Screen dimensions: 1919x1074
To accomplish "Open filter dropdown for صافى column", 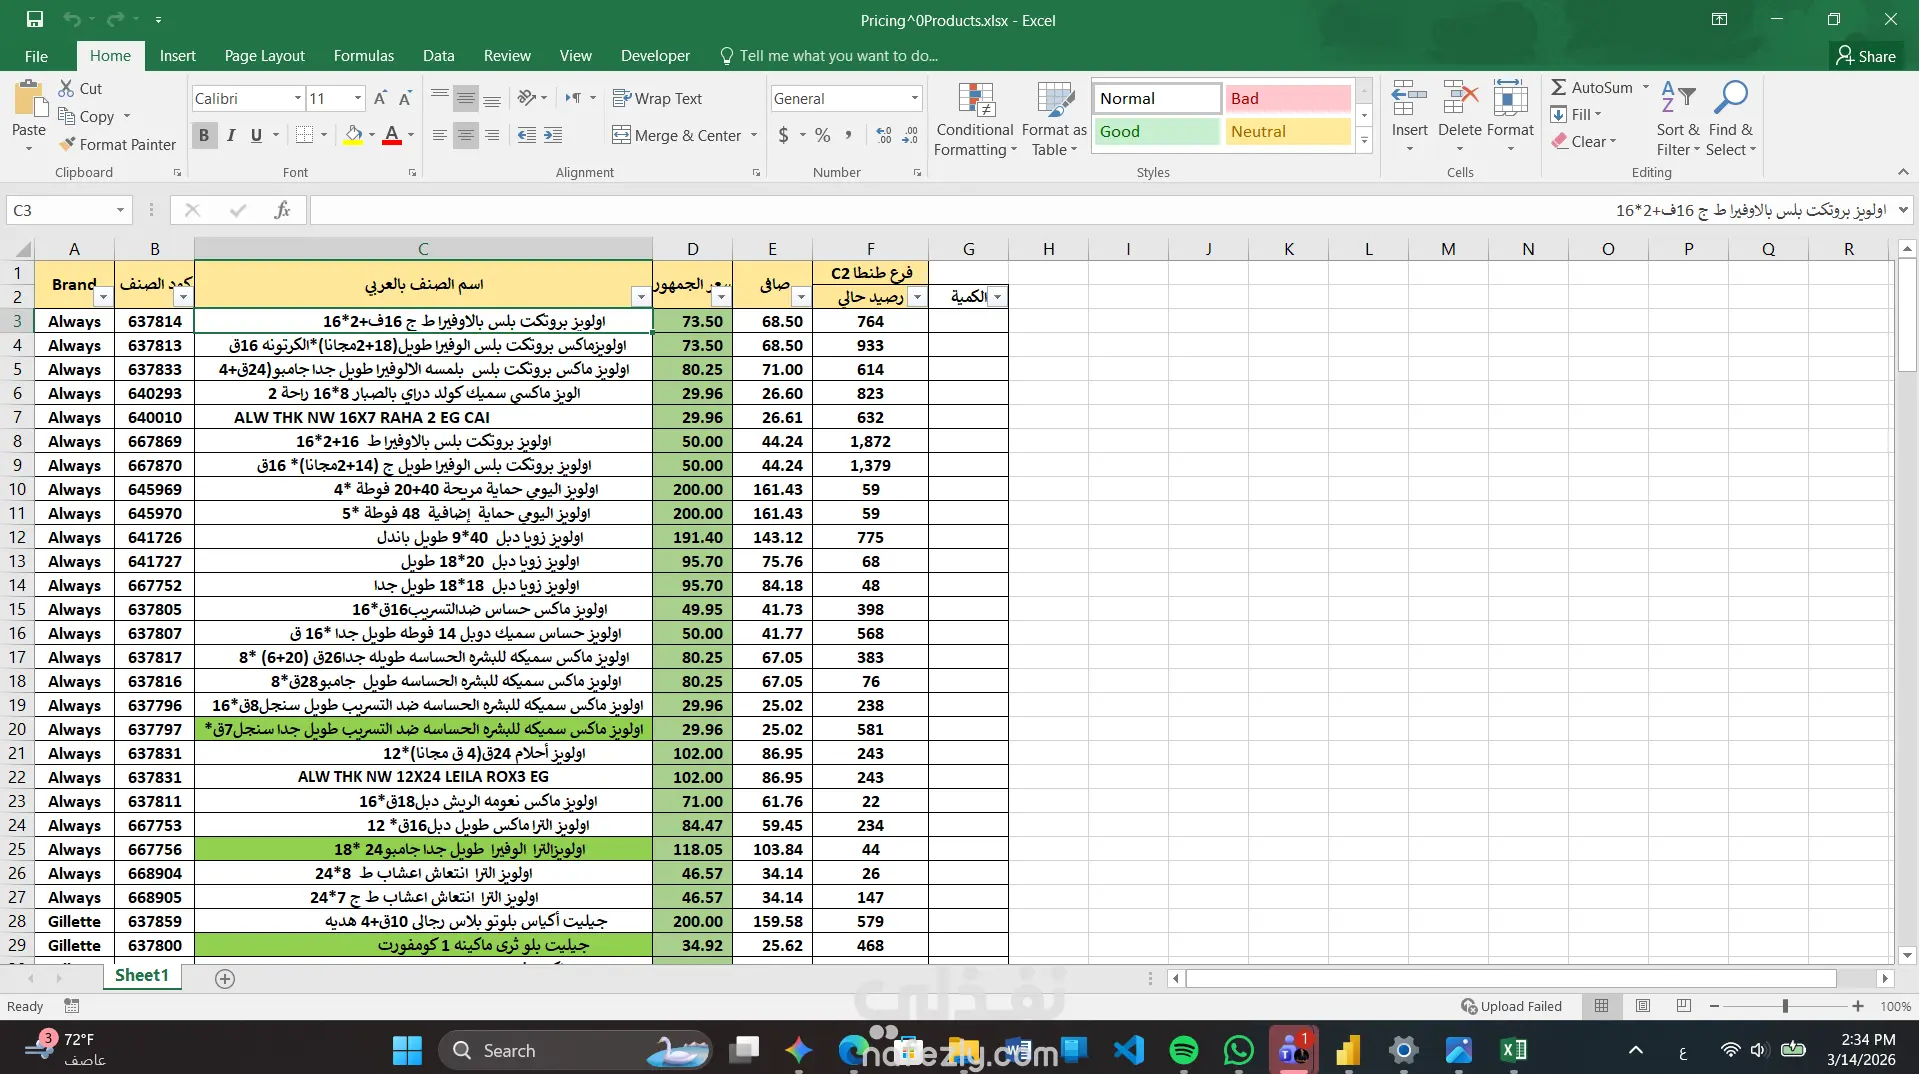I will (800, 297).
